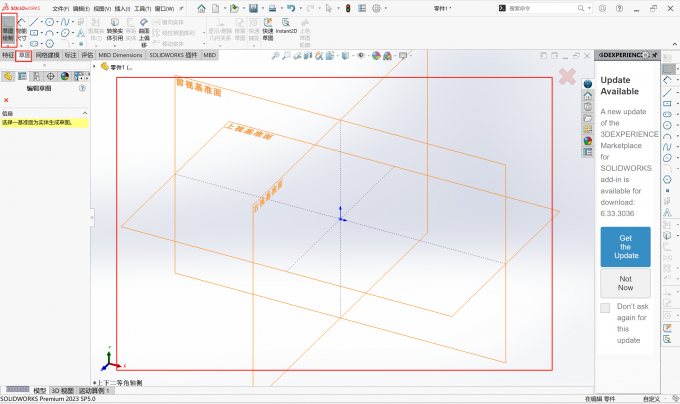
Task: Open the Line tool dropdown arrow
Action: pyautogui.click(x=42, y=22)
